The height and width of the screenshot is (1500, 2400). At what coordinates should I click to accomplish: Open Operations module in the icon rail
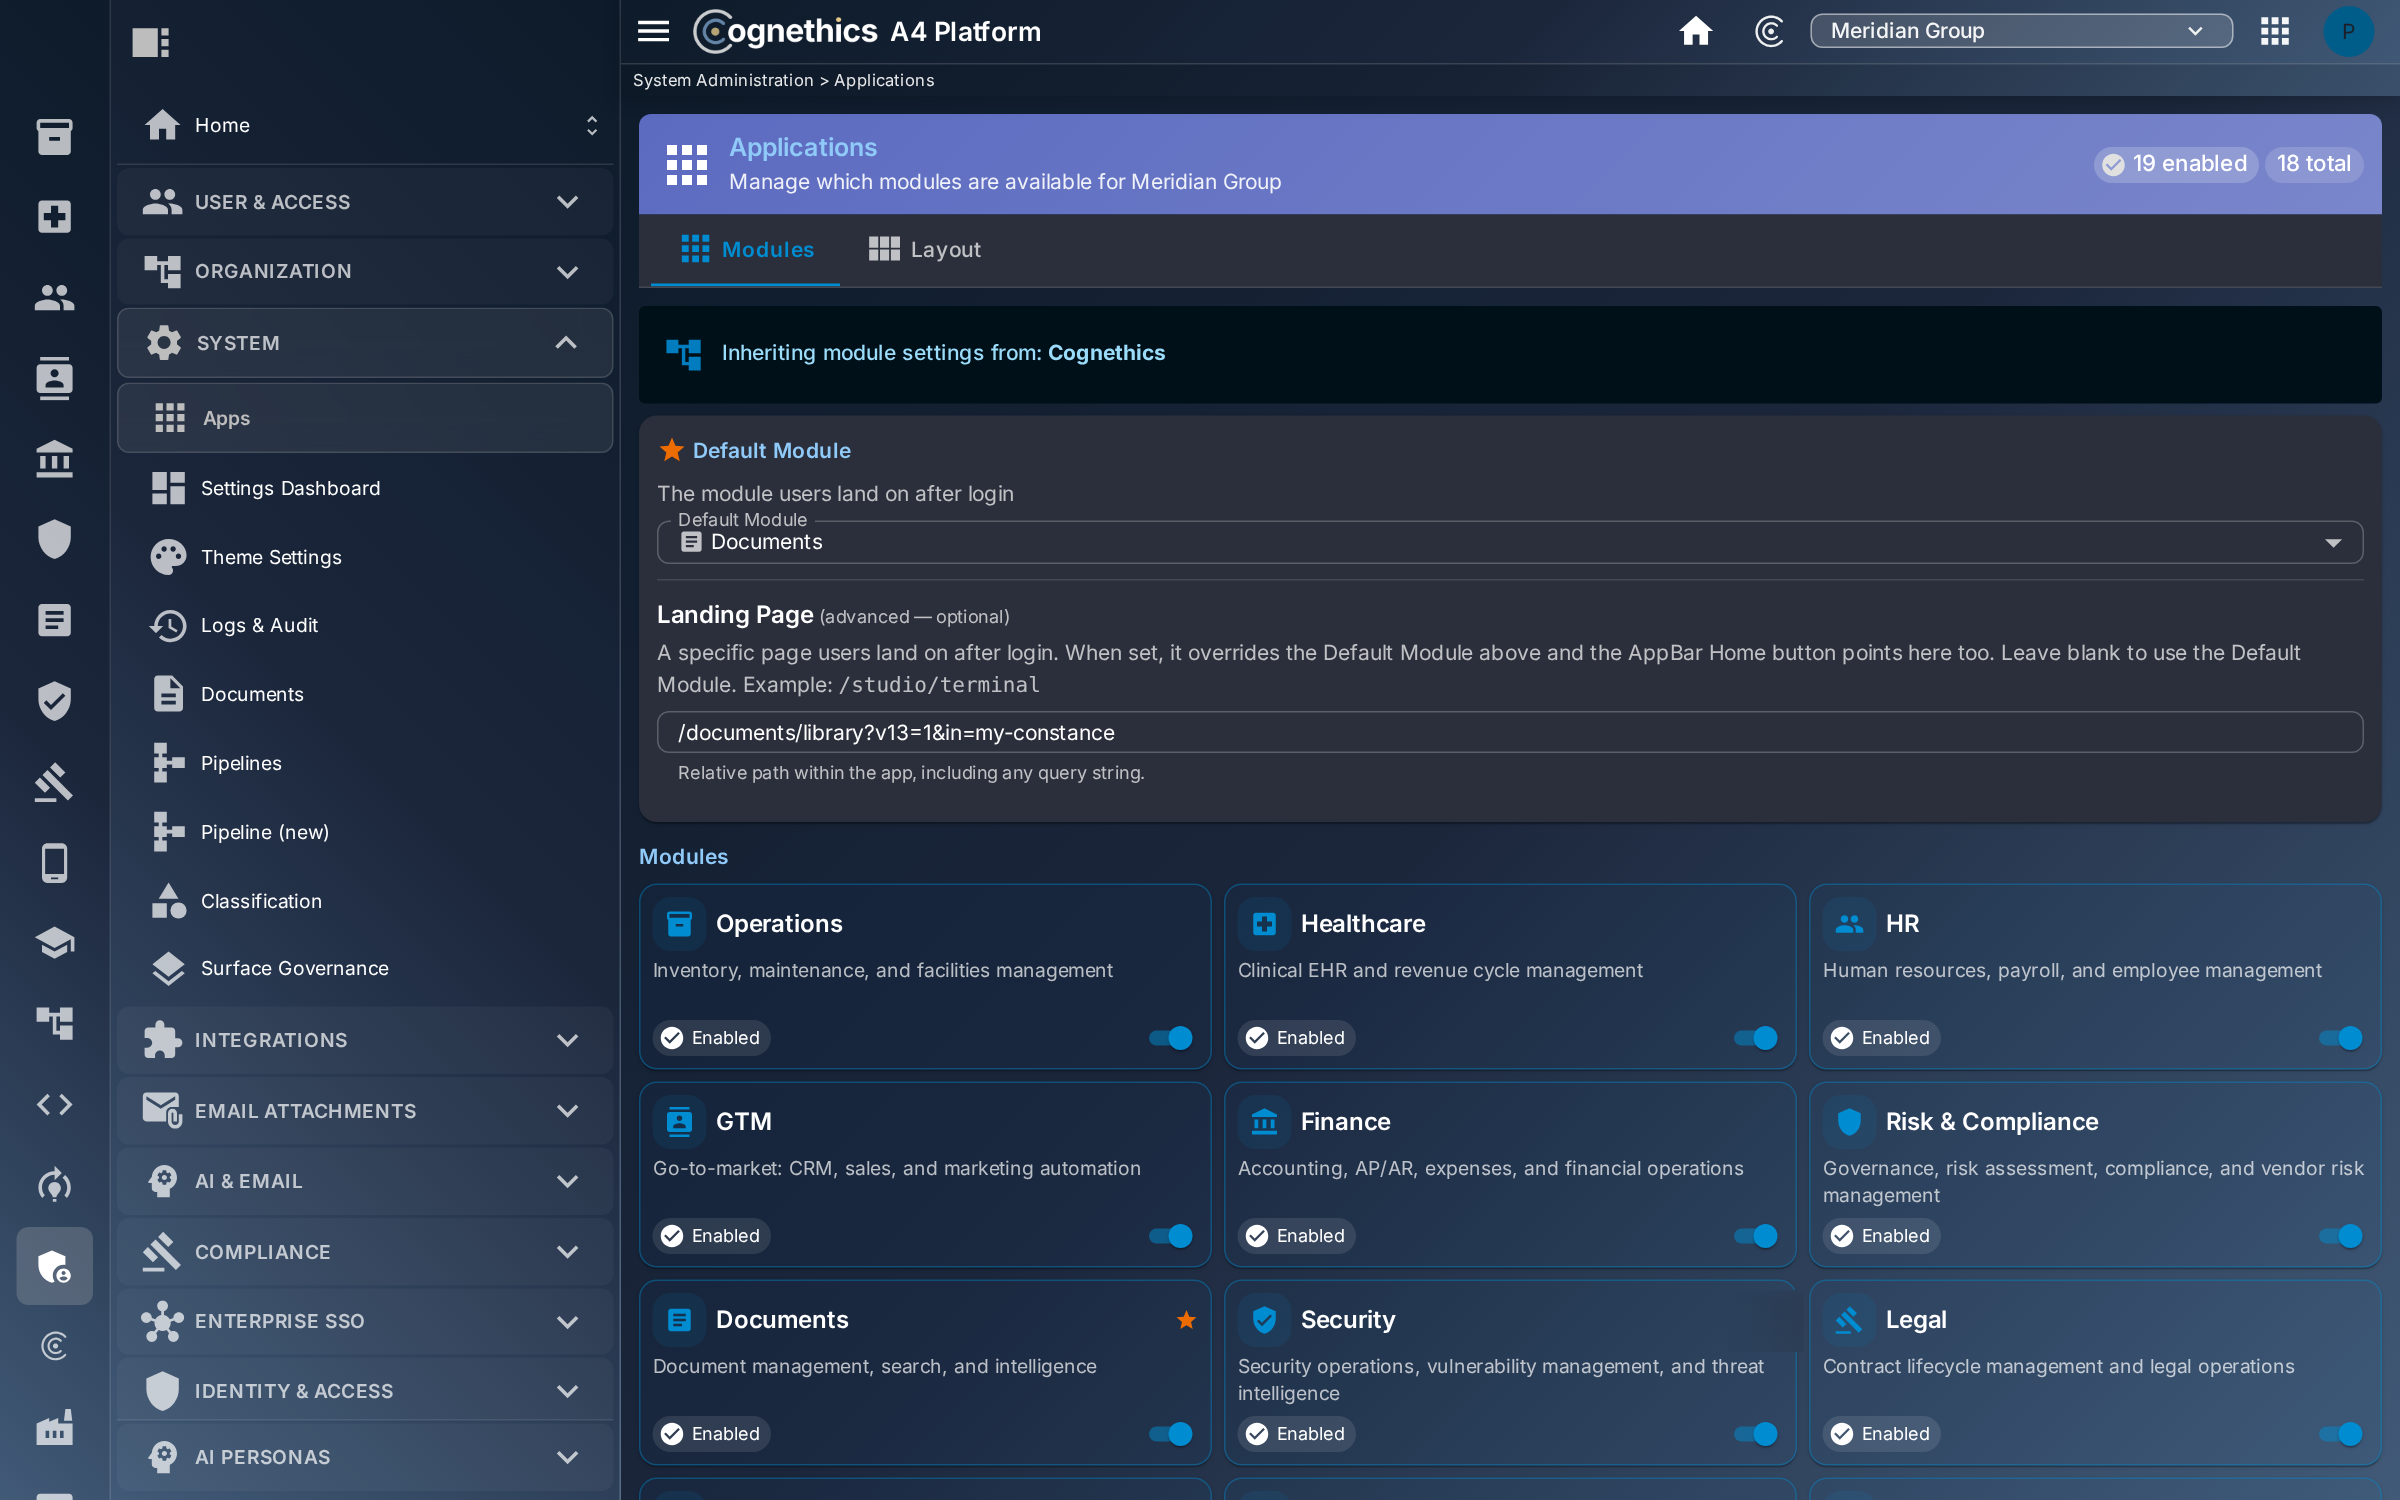point(54,136)
